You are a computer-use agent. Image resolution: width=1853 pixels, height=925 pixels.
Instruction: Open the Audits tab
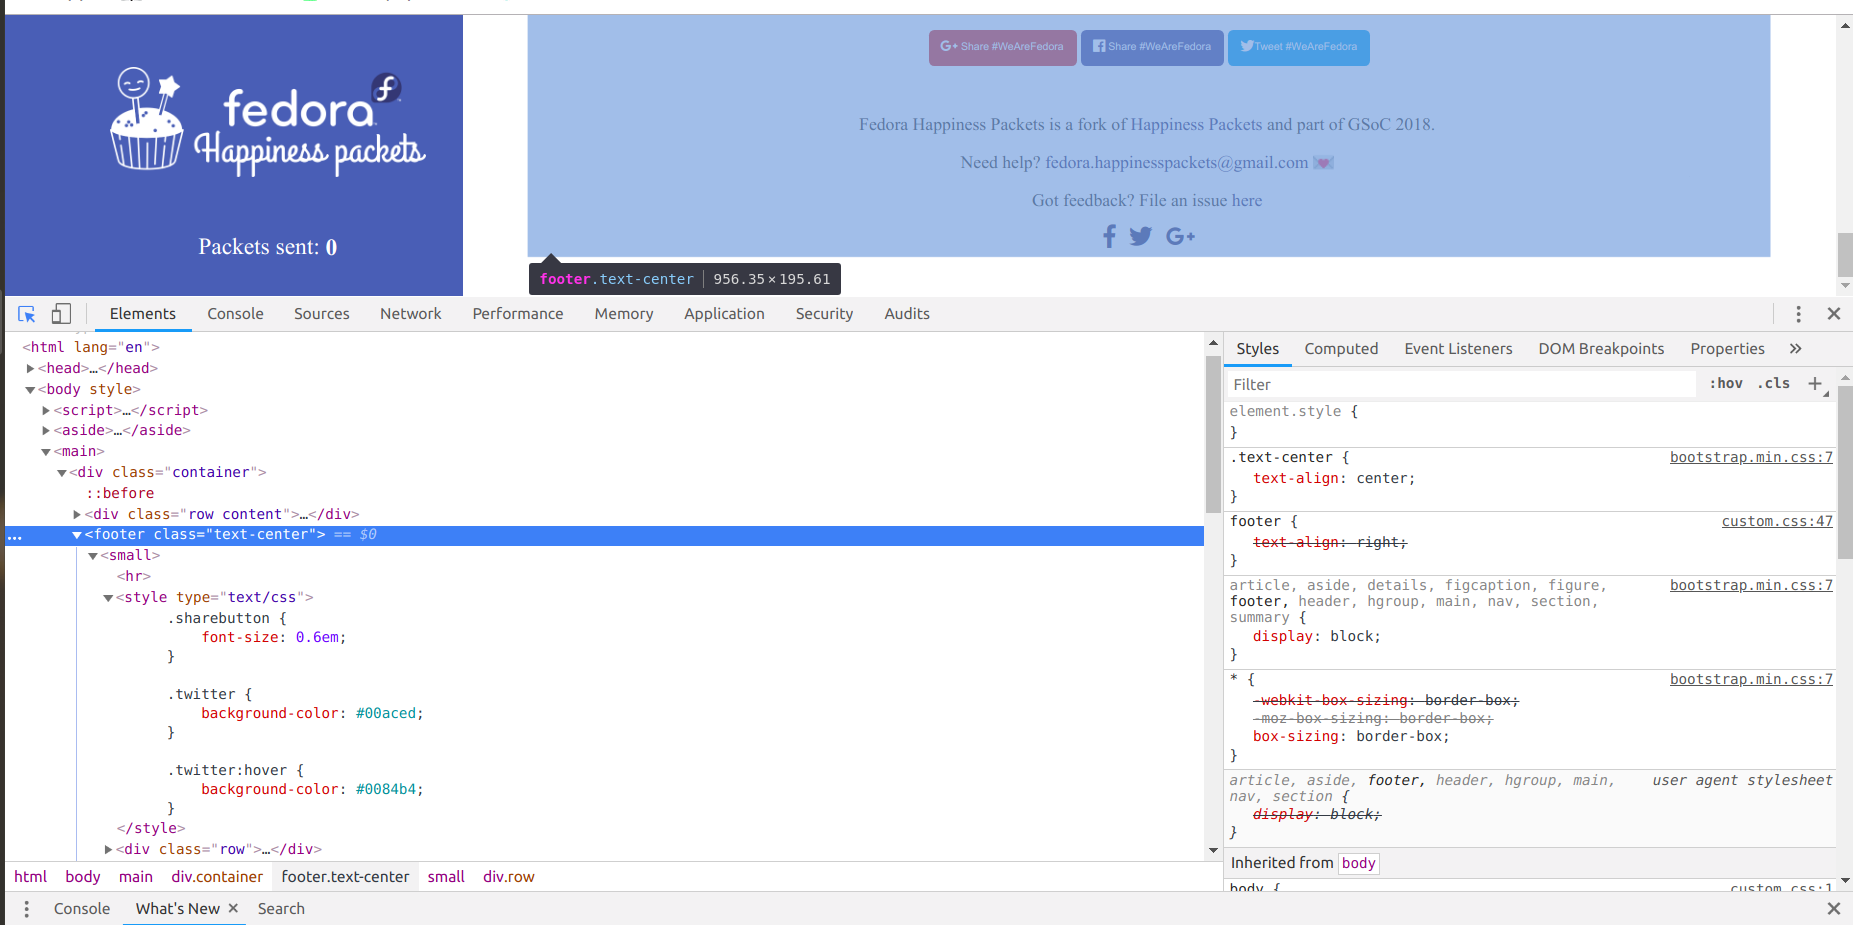907,314
